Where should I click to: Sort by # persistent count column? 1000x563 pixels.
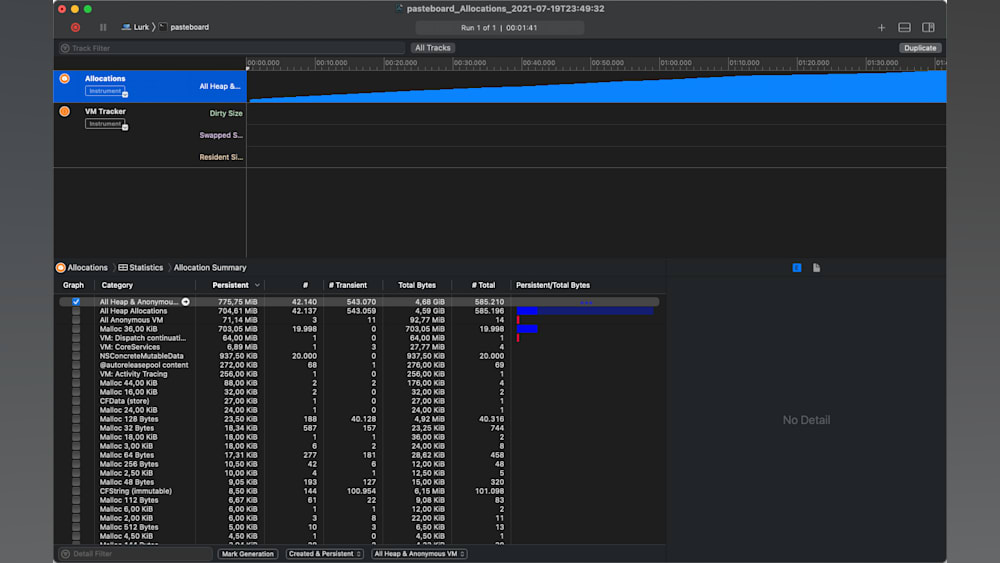[x=305, y=285]
